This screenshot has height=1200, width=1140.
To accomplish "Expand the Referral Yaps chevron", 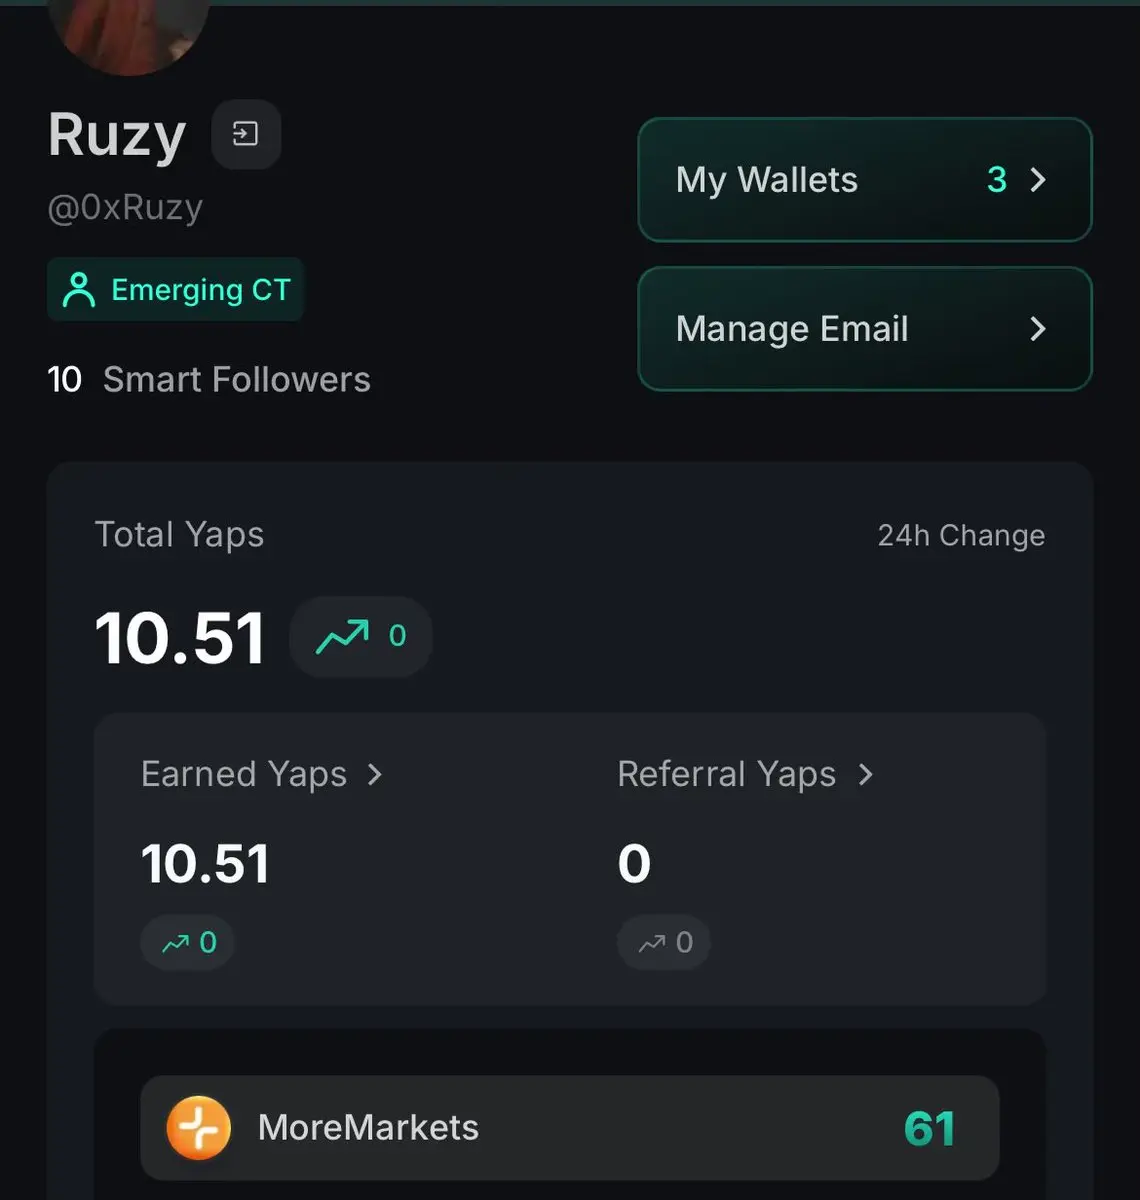I will coord(866,775).
